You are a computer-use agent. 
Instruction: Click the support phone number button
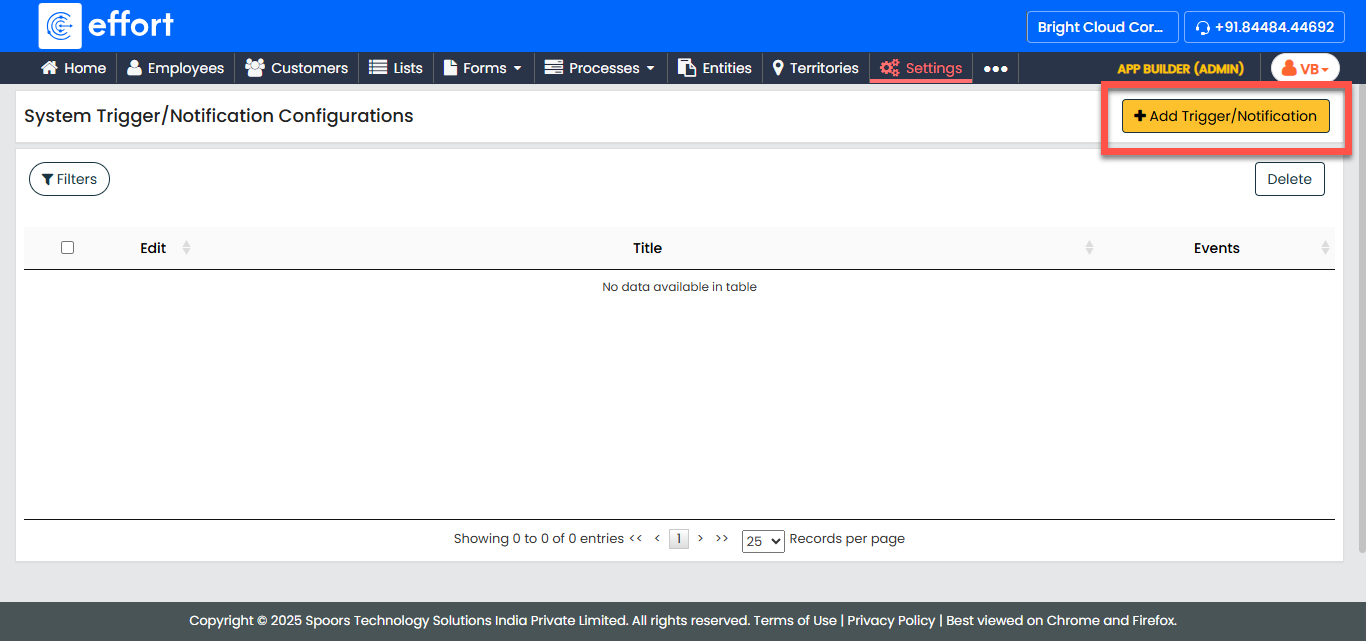(x=1264, y=27)
